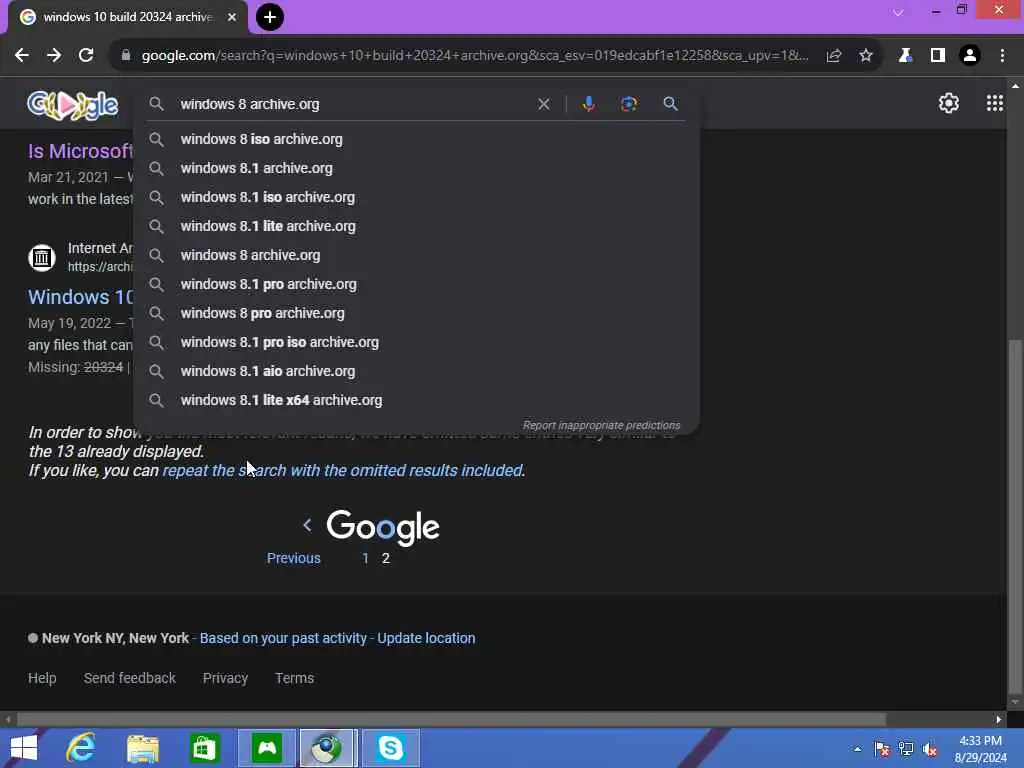
Task: Pick suggestion windows 8.1 aio archive.org
Action: tap(416, 371)
